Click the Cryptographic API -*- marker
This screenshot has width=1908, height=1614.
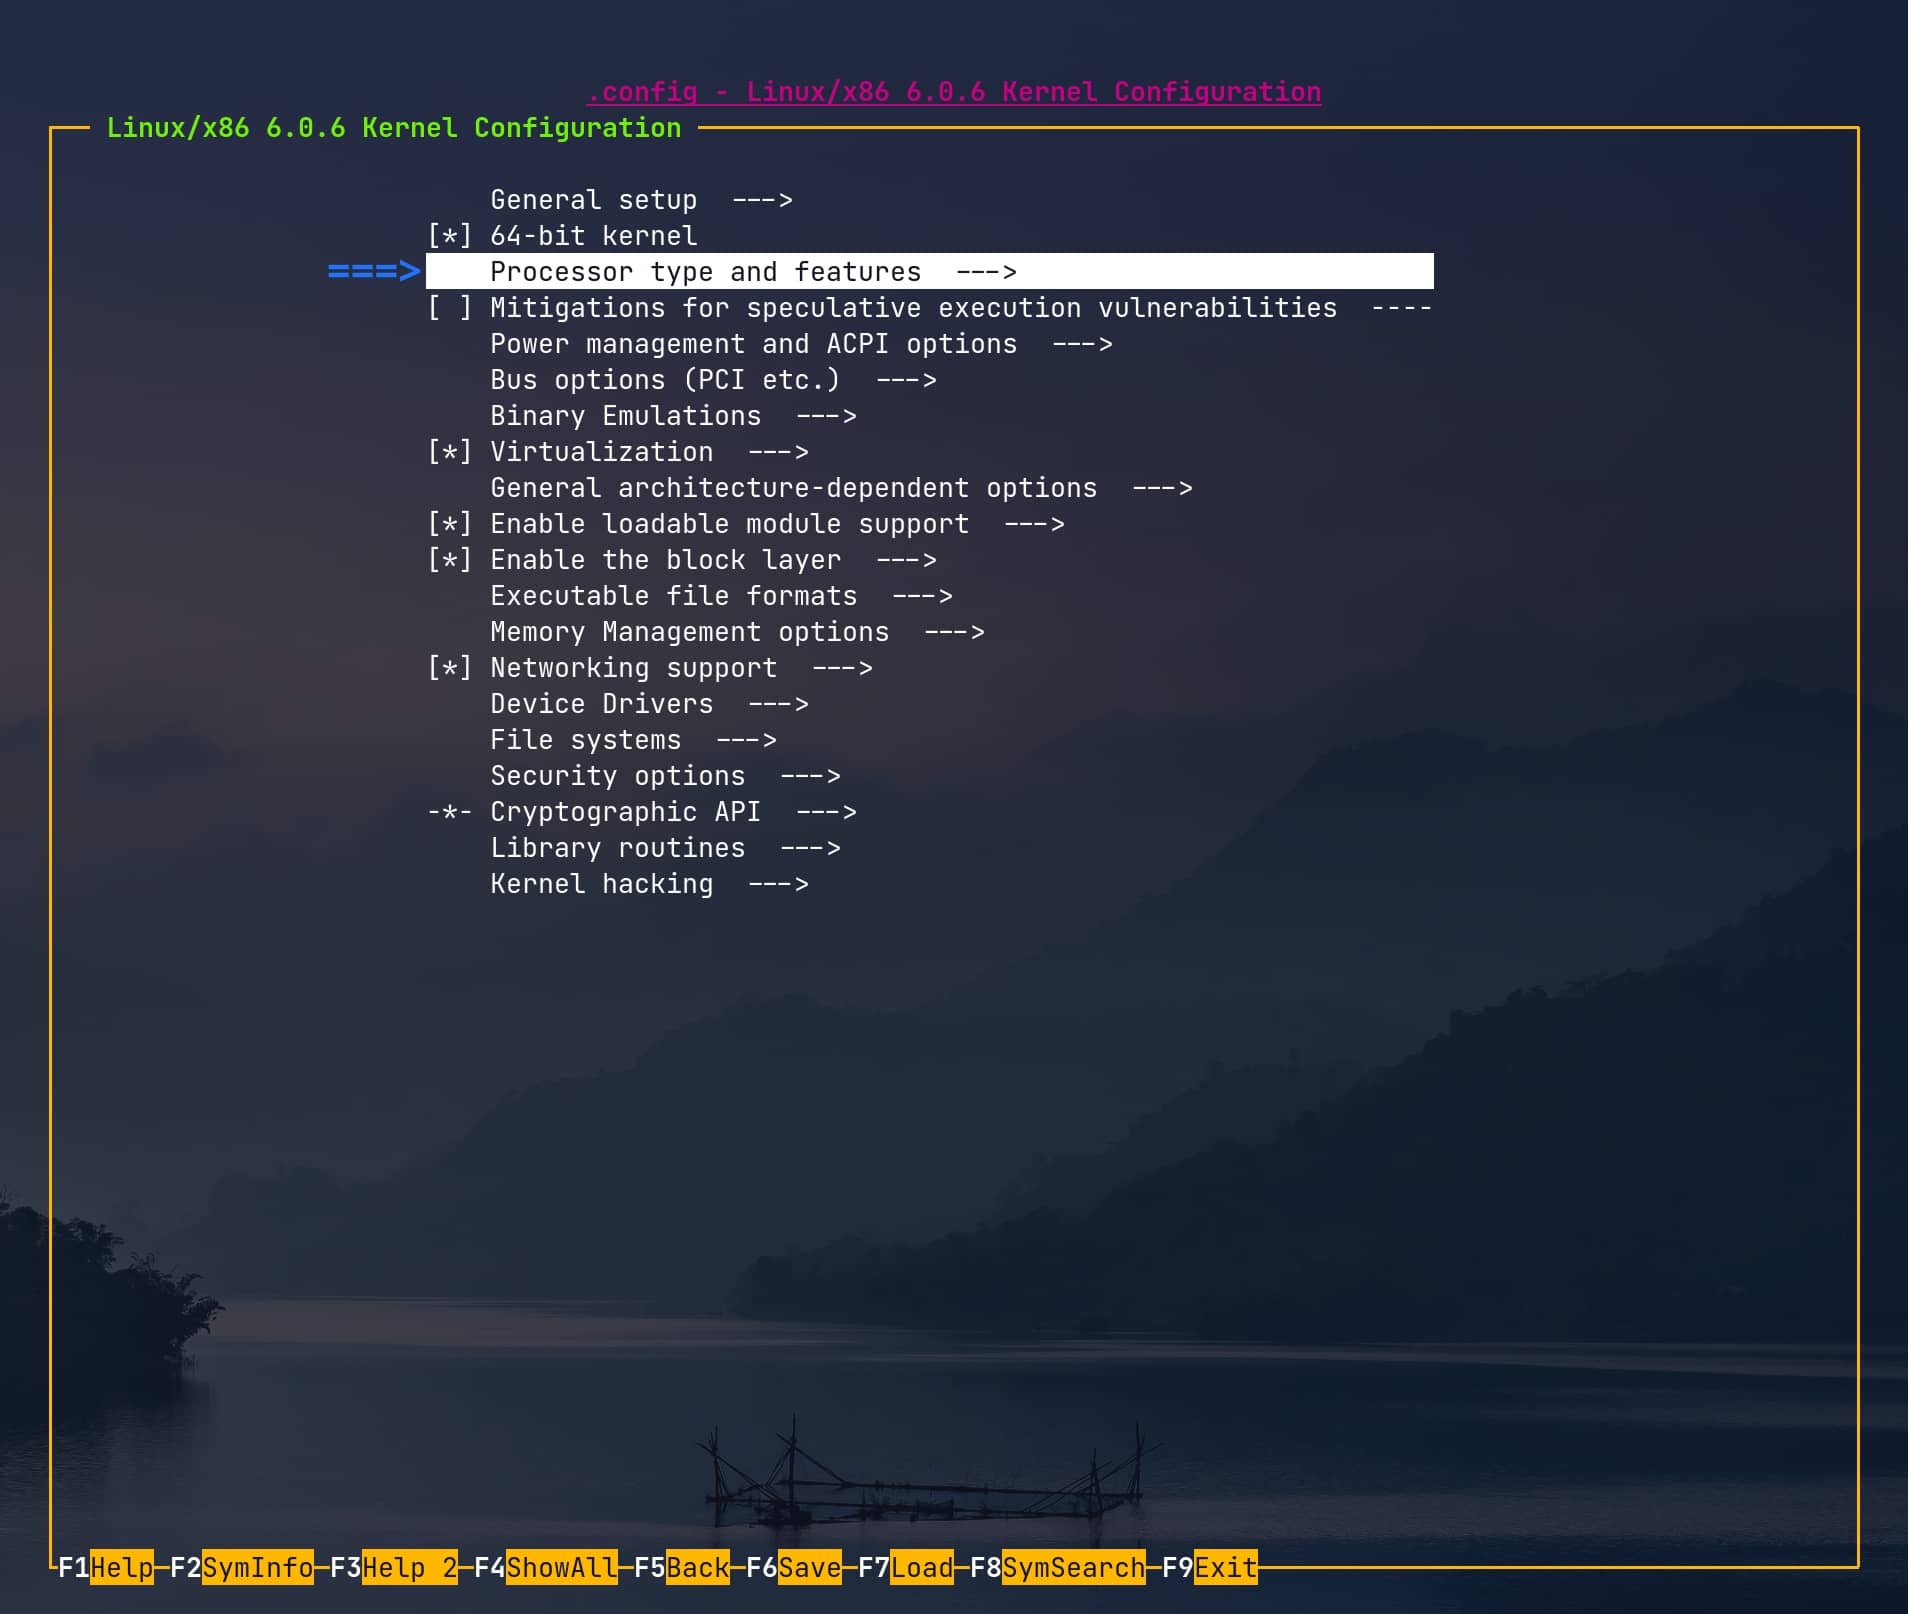click(449, 812)
